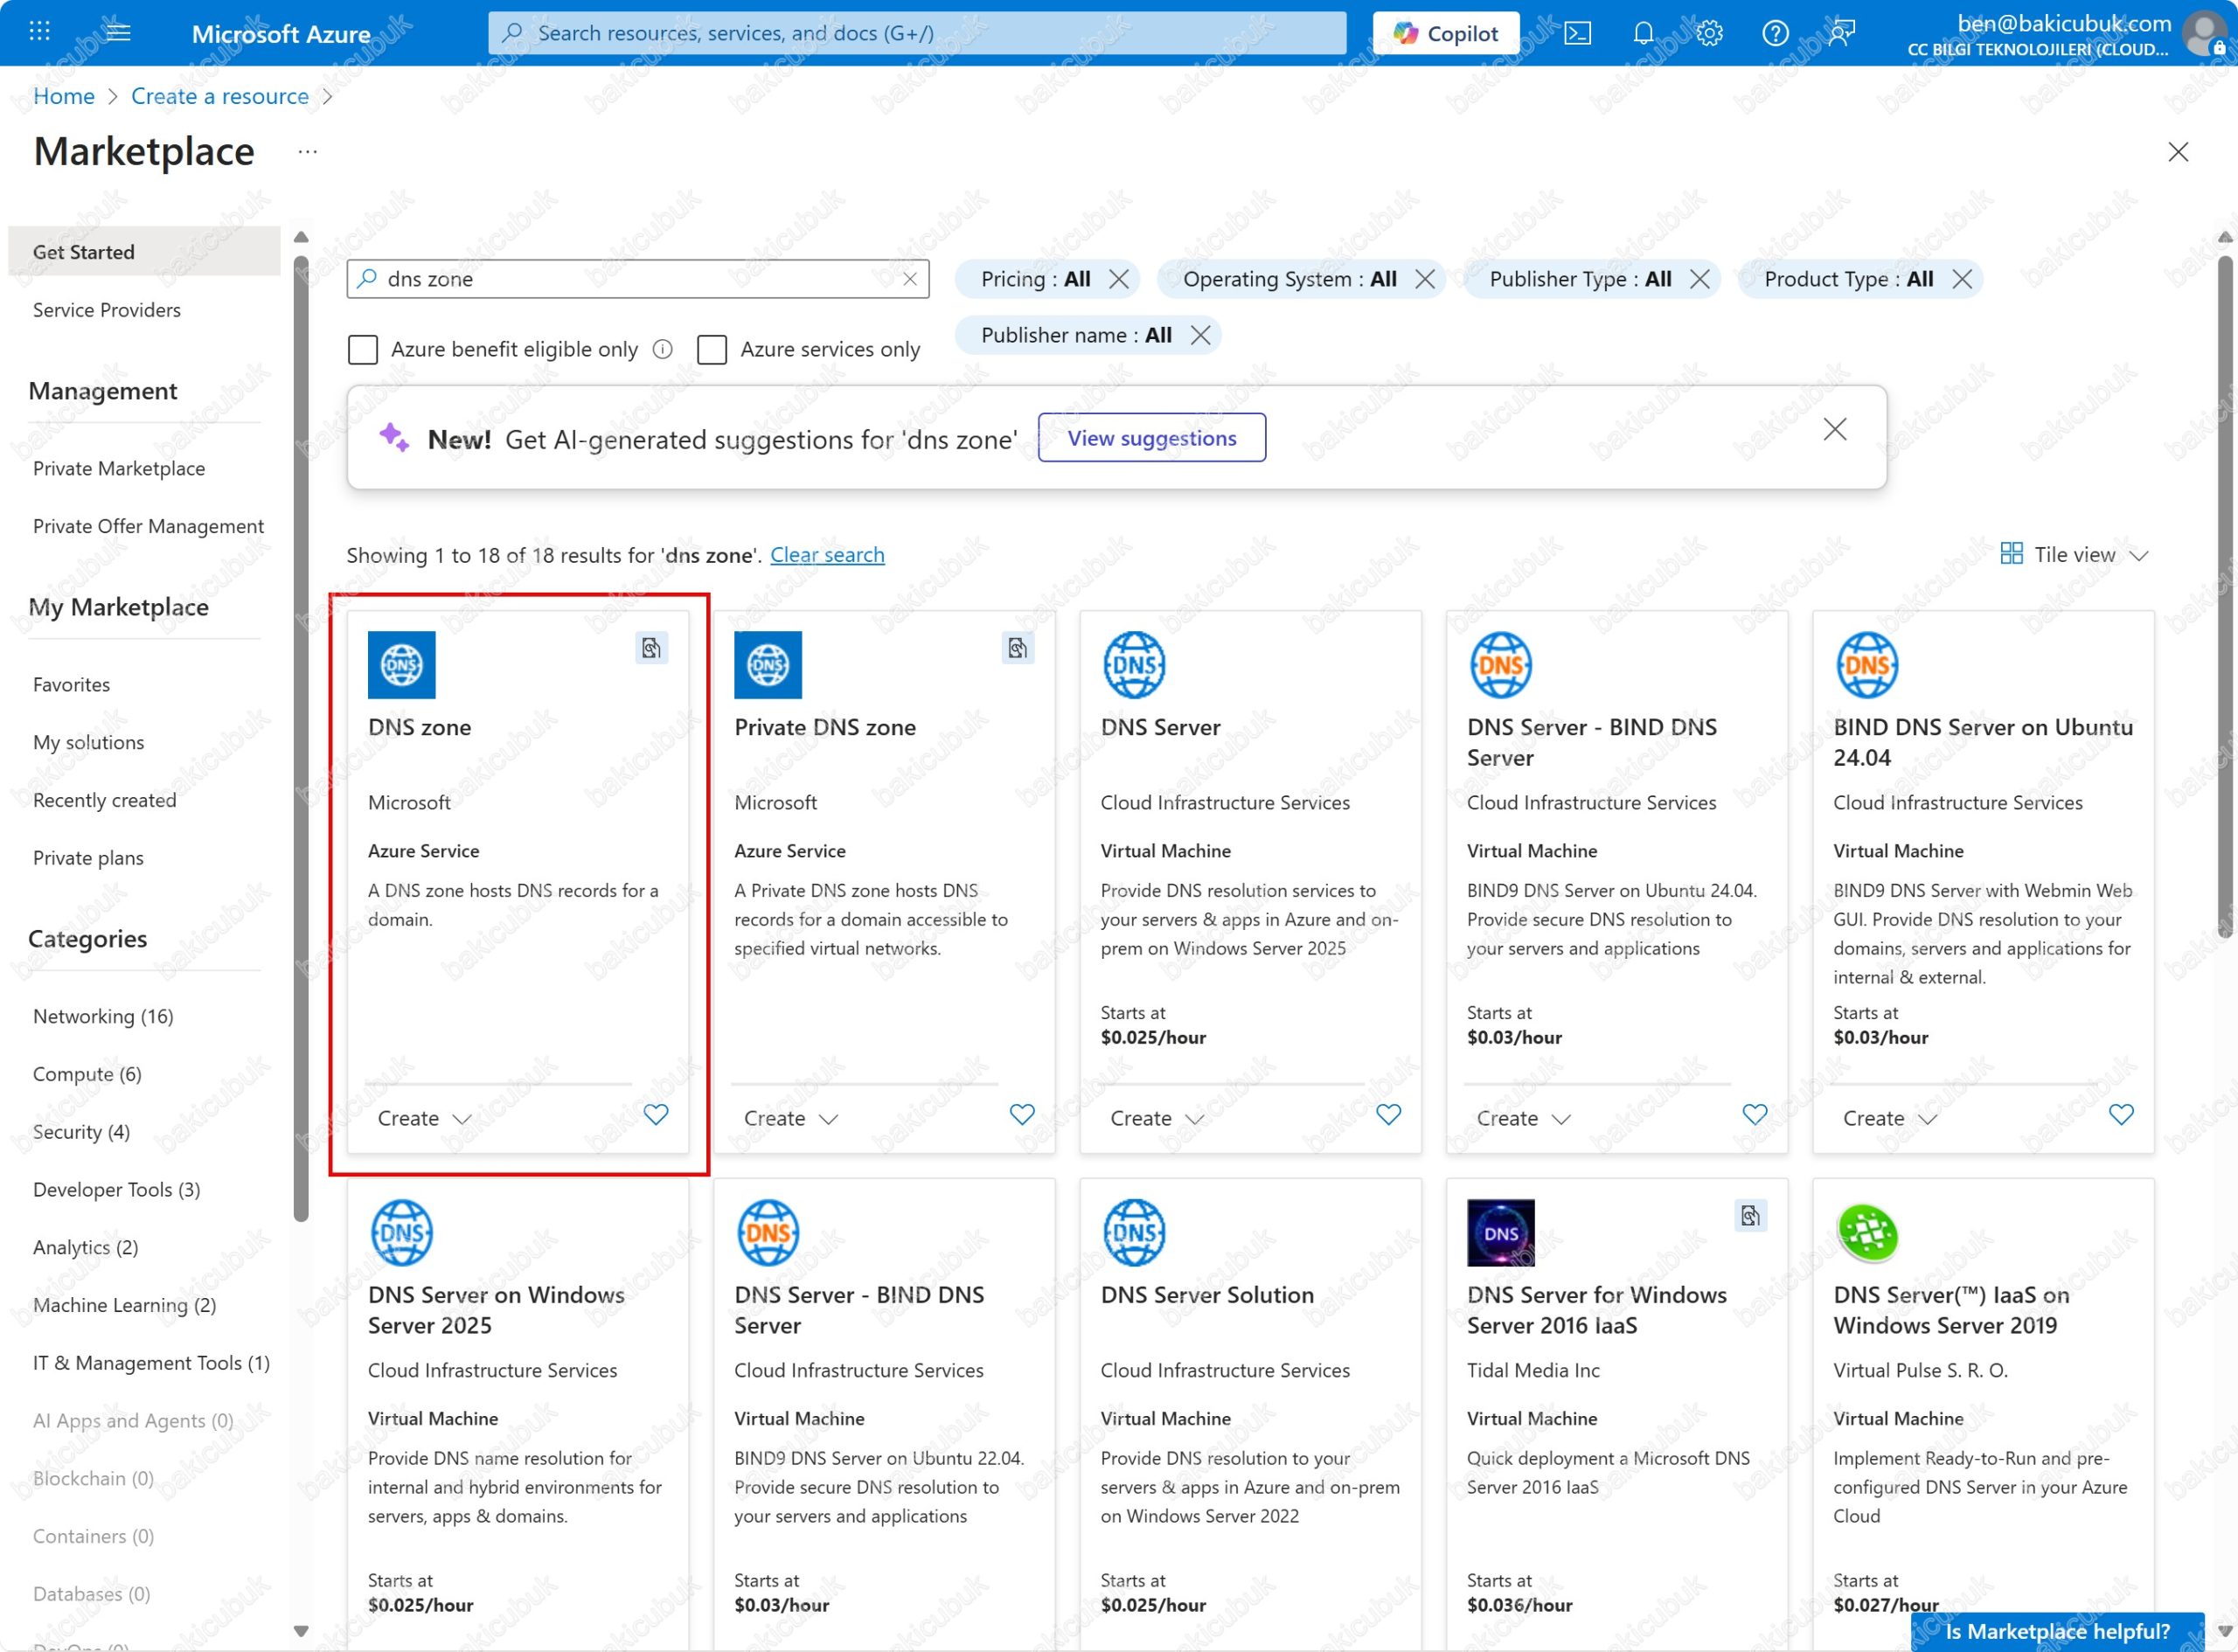Open the Publisher name filter pill
The width and height of the screenshot is (2238, 1652).
point(1076,335)
